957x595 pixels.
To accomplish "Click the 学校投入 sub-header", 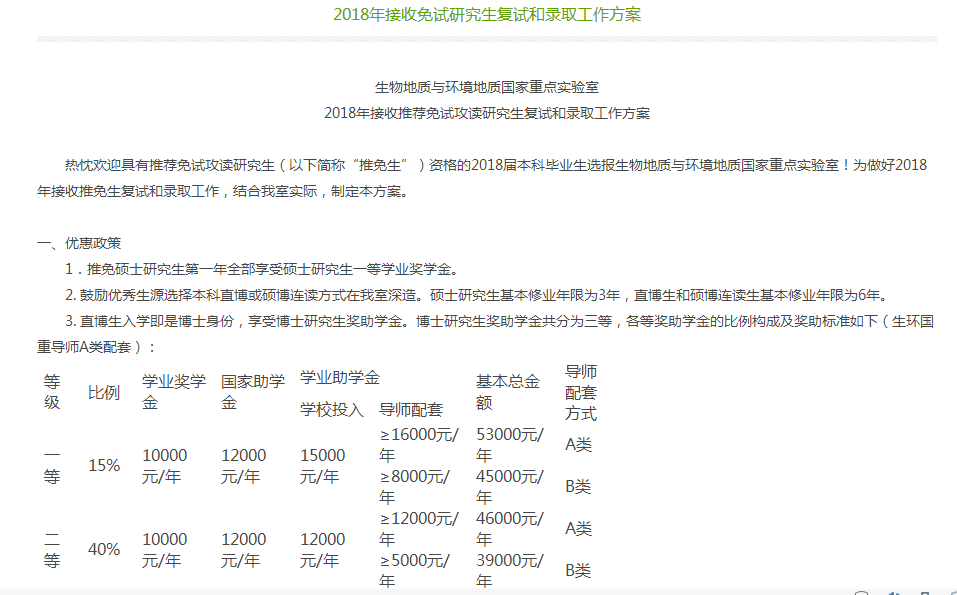I will (331, 409).
